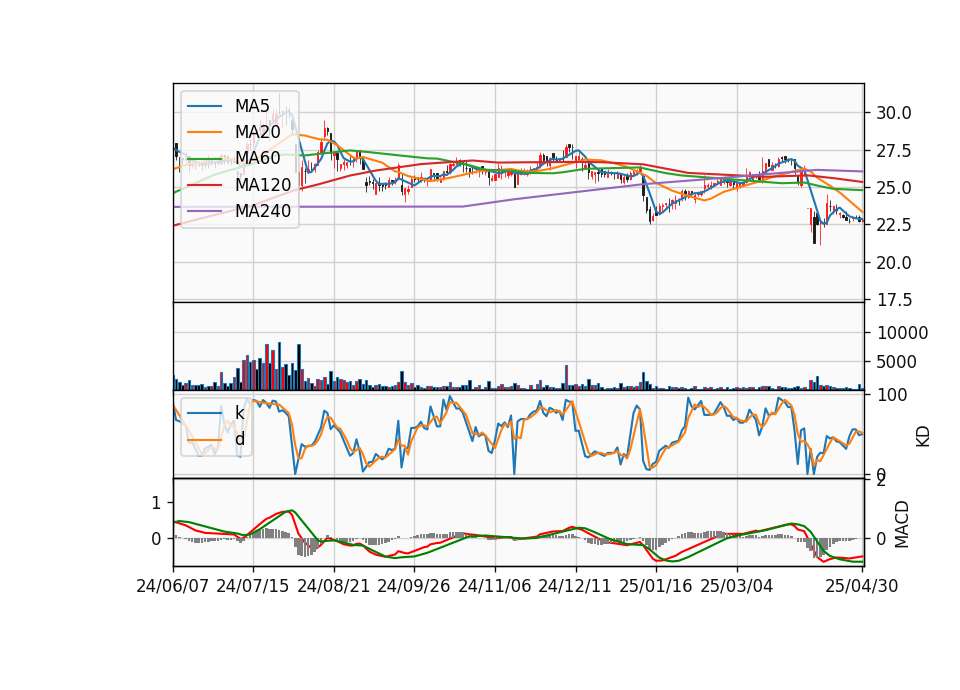
Task: Click the 24/07/15 date label
Action: [x=253, y=586]
